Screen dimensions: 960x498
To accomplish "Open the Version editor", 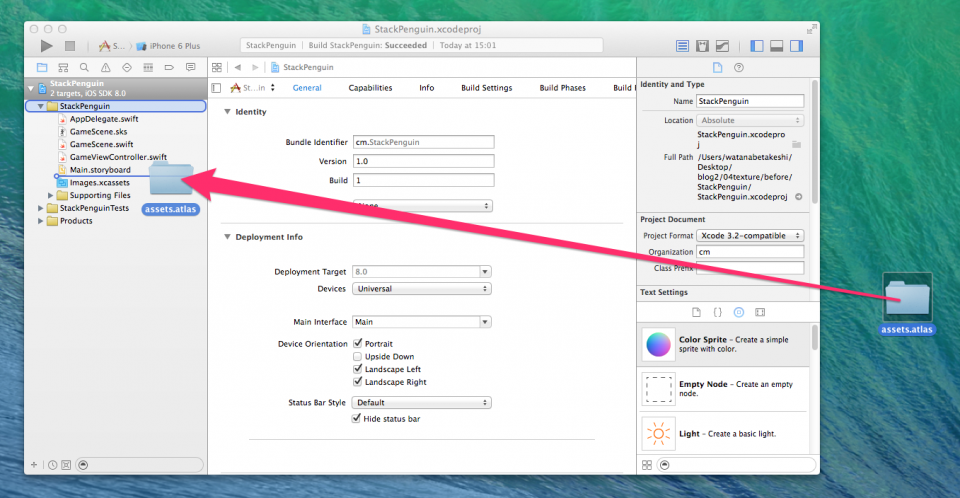I will [x=722, y=46].
